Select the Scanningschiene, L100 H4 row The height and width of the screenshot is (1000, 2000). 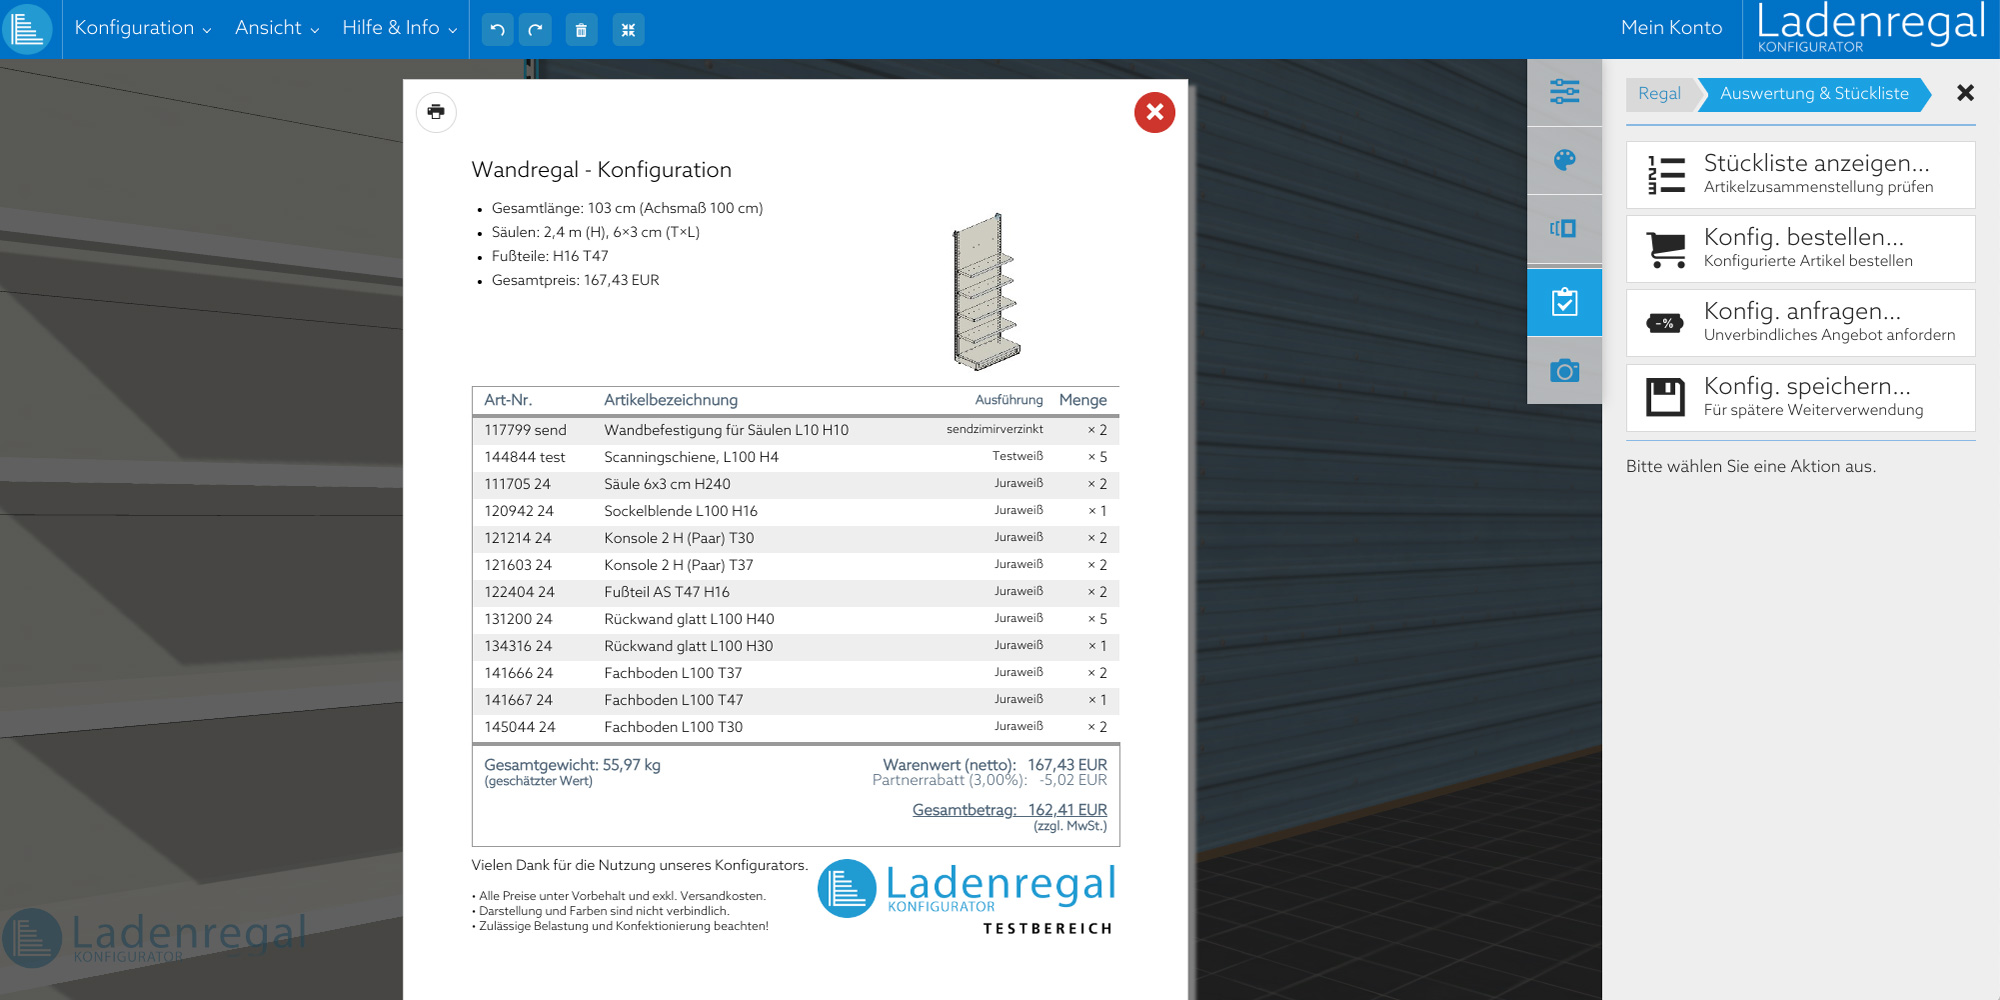point(795,457)
